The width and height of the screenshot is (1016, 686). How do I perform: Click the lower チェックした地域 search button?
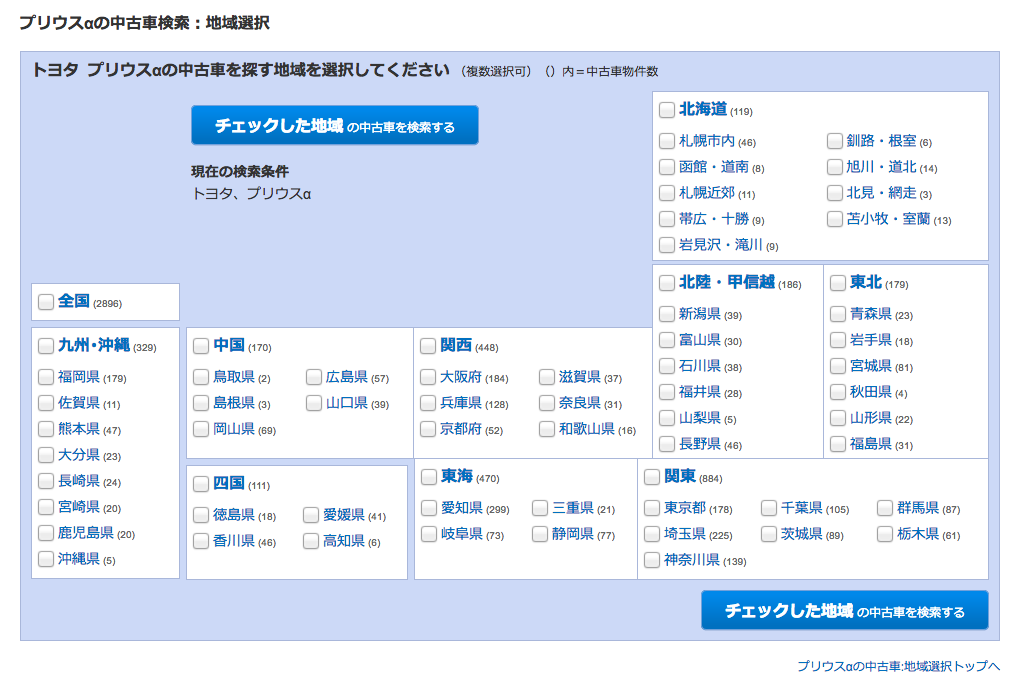point(844,610)
